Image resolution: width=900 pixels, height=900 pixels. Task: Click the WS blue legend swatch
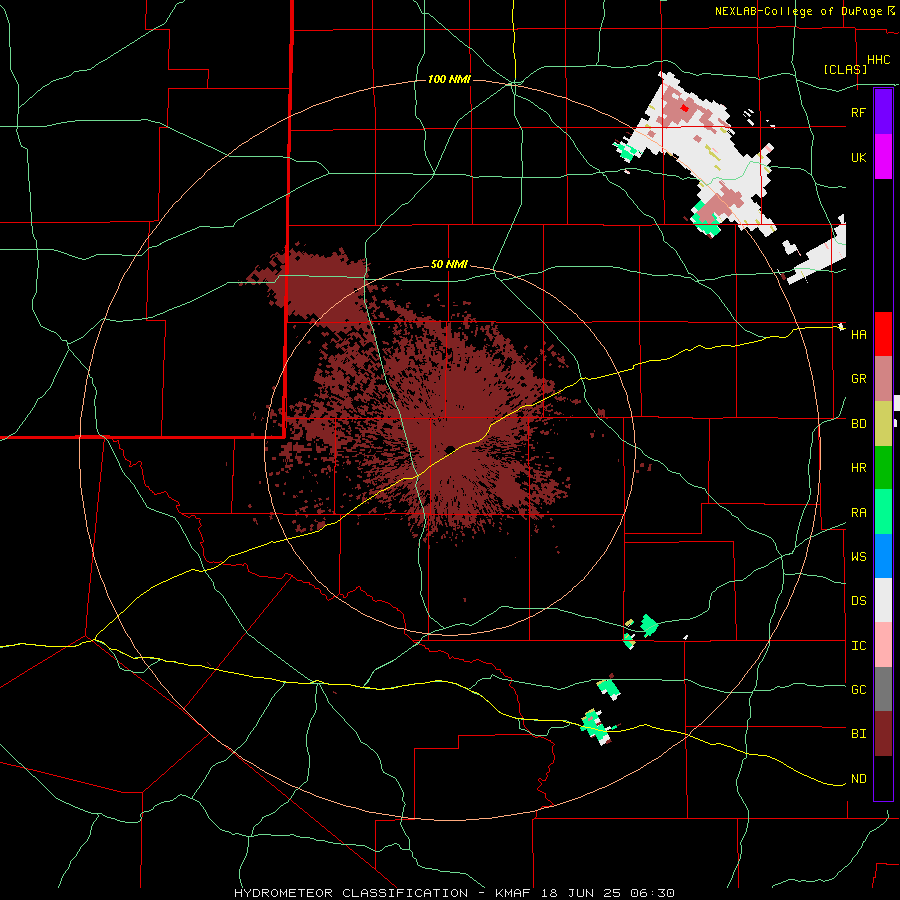(883, 556)
